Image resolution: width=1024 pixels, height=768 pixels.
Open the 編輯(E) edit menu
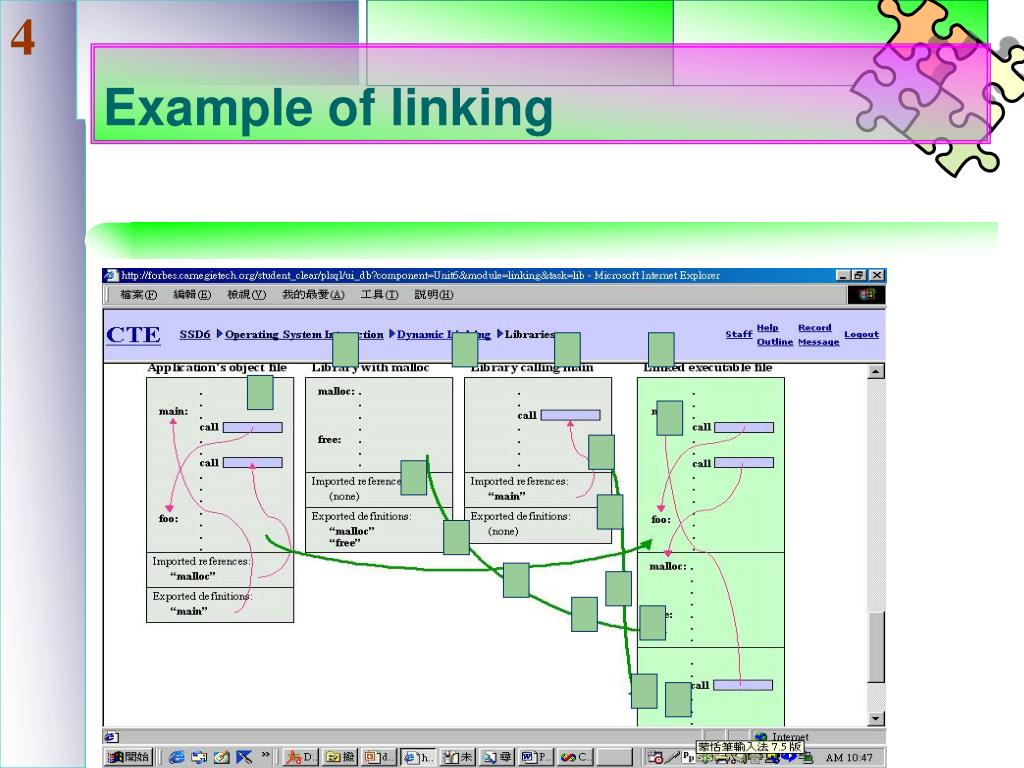192,295
